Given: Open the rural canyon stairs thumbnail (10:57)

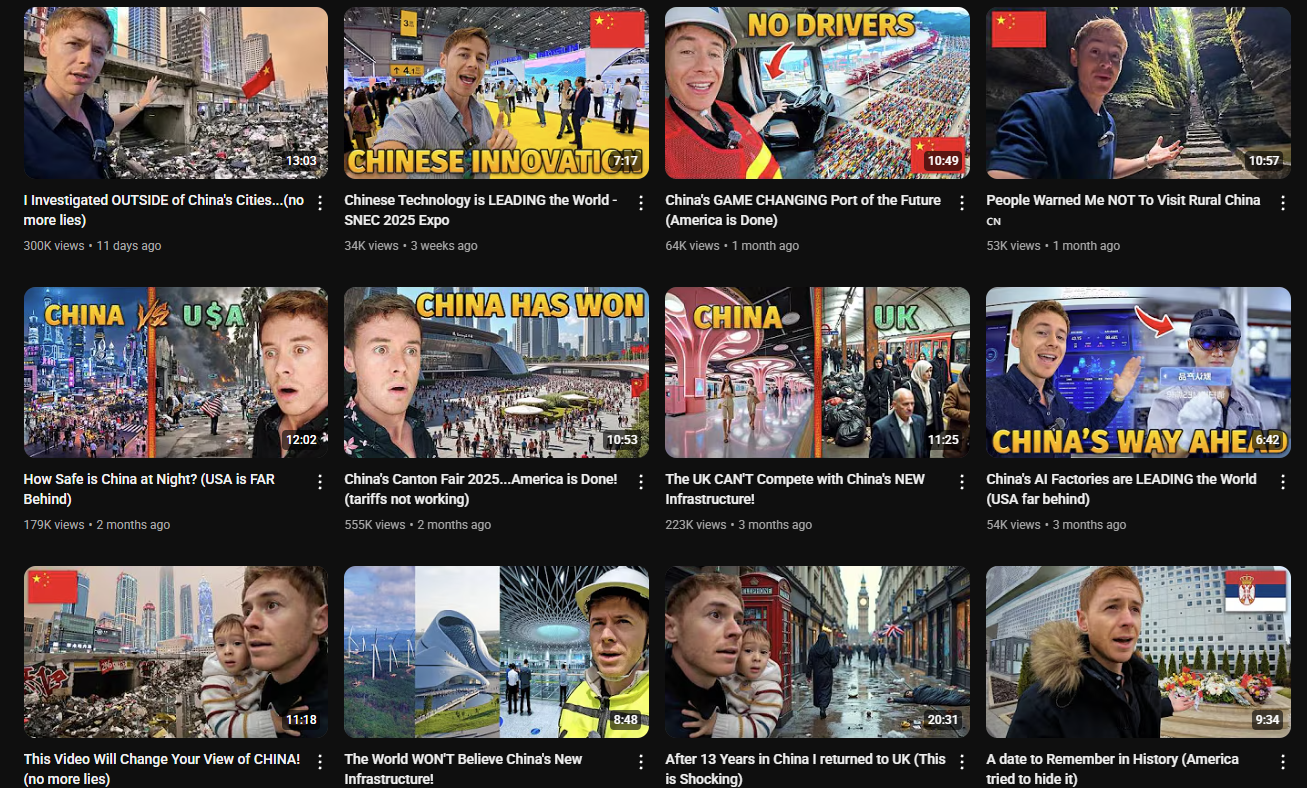Looking at the screenshot, I should pyautogui.click(x=1138, y=93).
